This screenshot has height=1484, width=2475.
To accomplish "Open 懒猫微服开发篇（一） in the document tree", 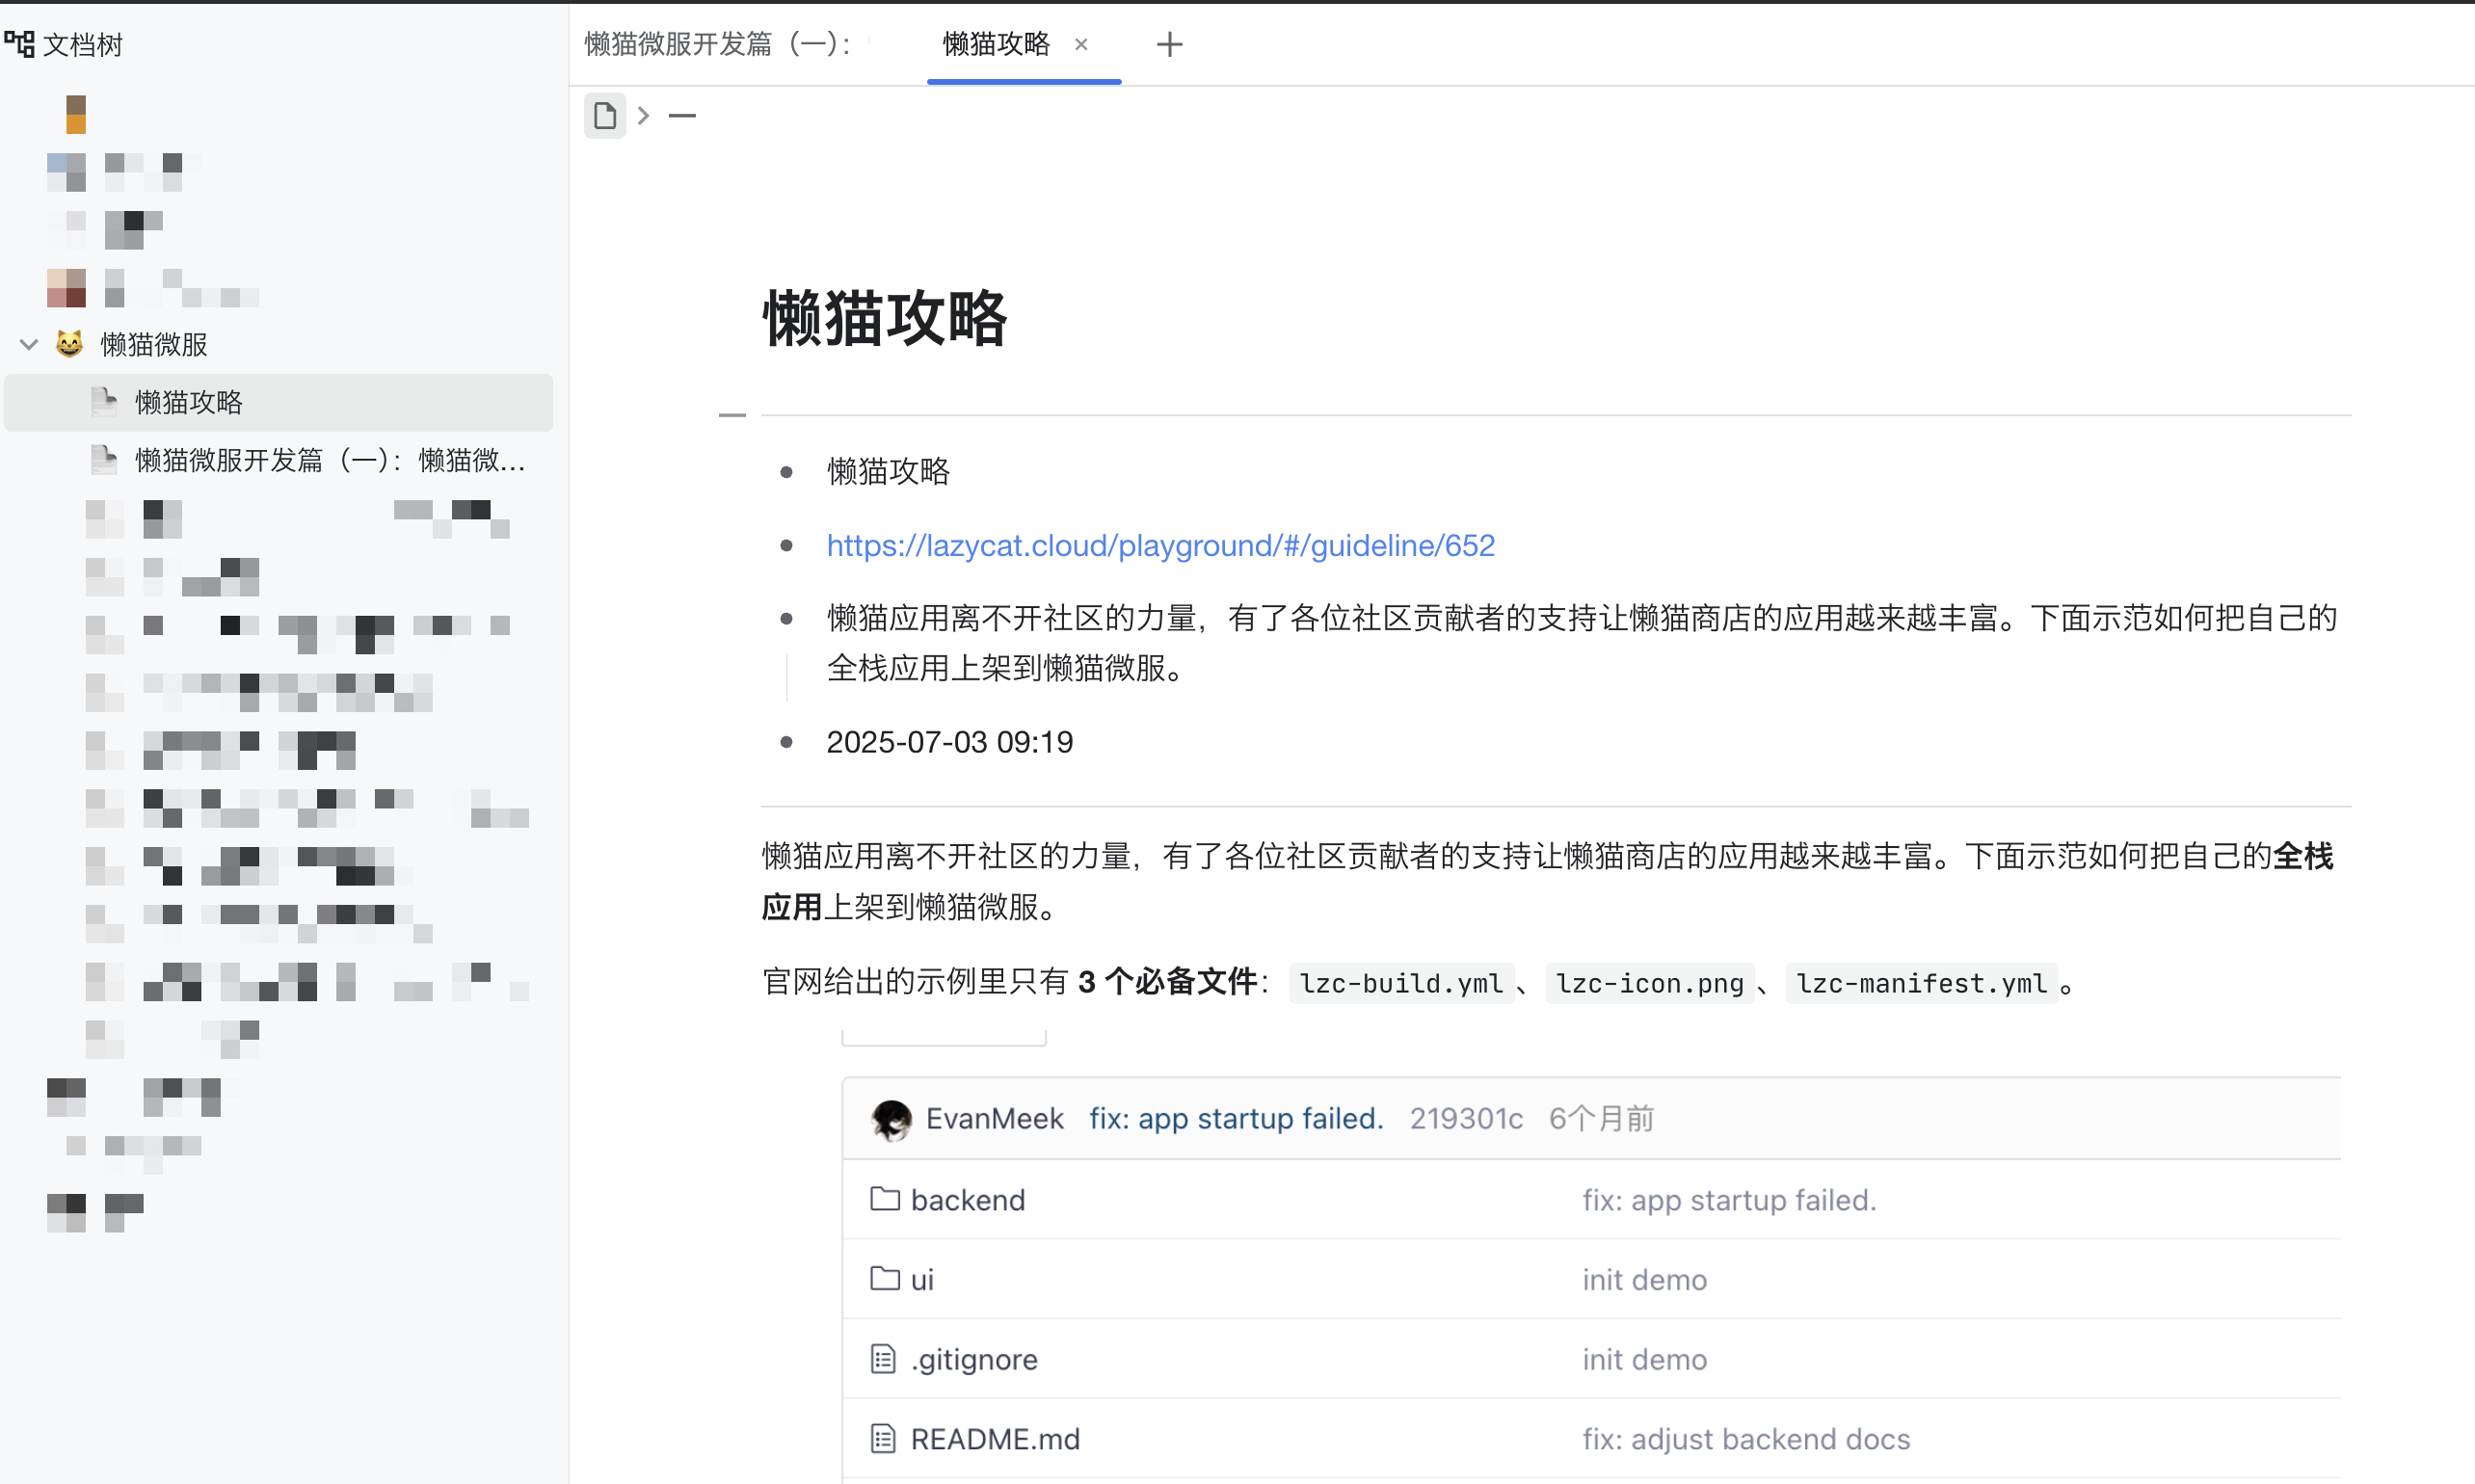I will (x=330, y=460).
